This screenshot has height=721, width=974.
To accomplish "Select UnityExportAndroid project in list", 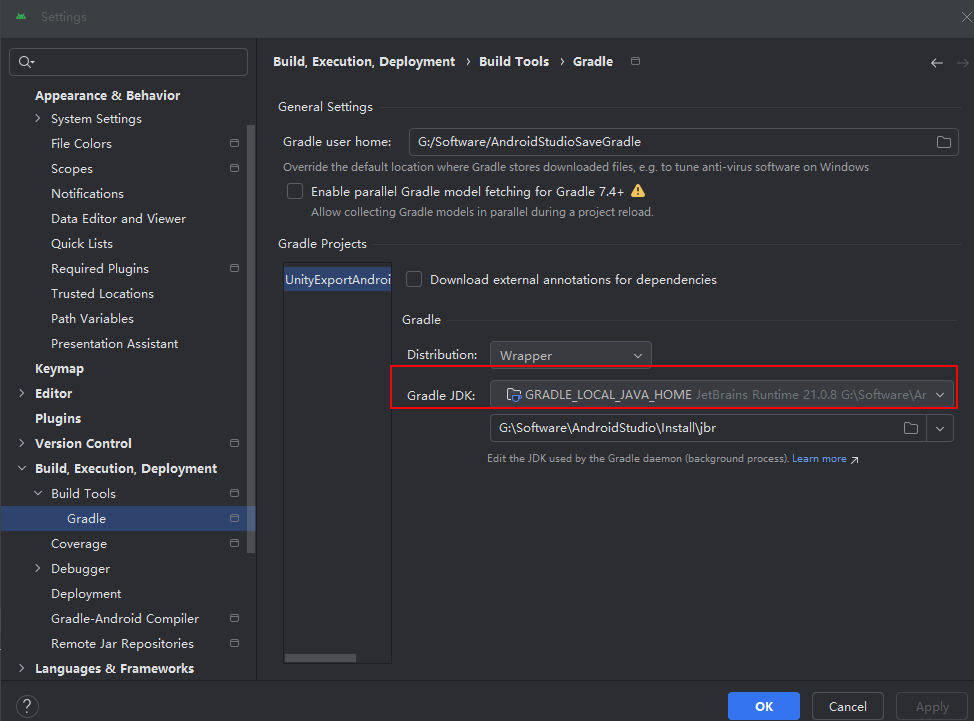I will click(337, 279).
